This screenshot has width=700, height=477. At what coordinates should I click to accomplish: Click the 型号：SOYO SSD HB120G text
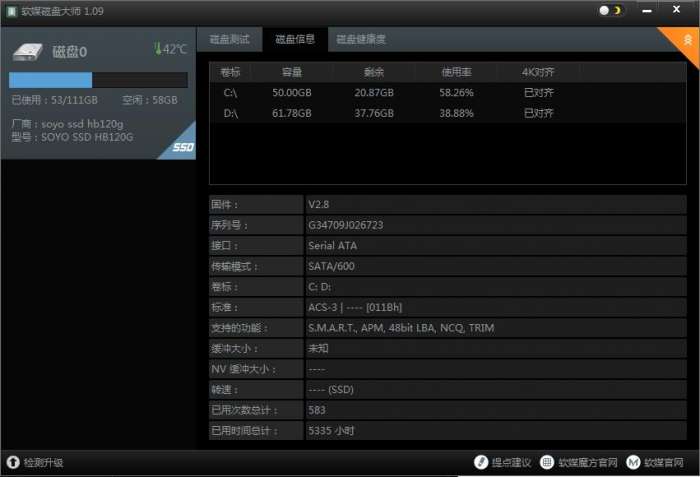pos(72,137)
